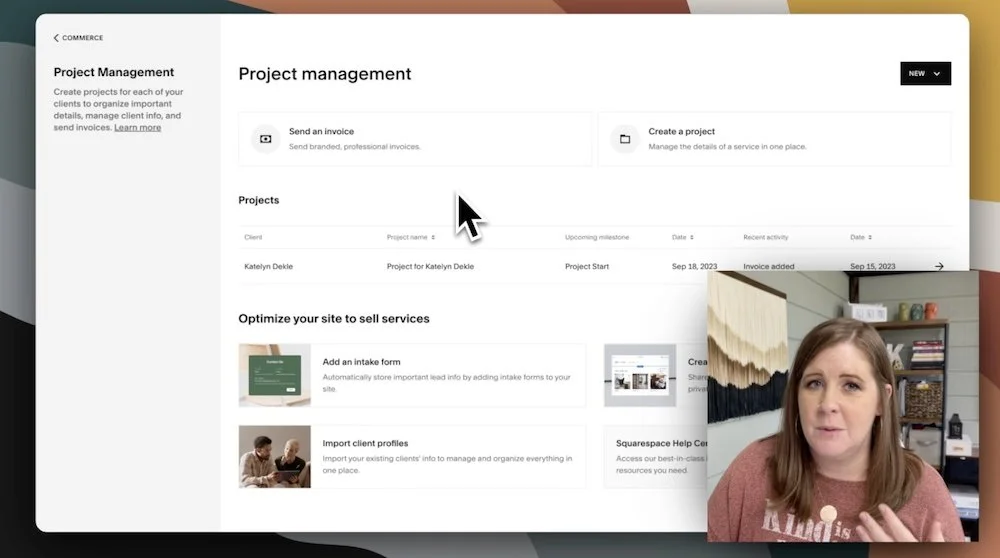The height and width of the screenshot is (558, 1000).
Task: Click Add an intake form title
Action: [x=361, y=362]
